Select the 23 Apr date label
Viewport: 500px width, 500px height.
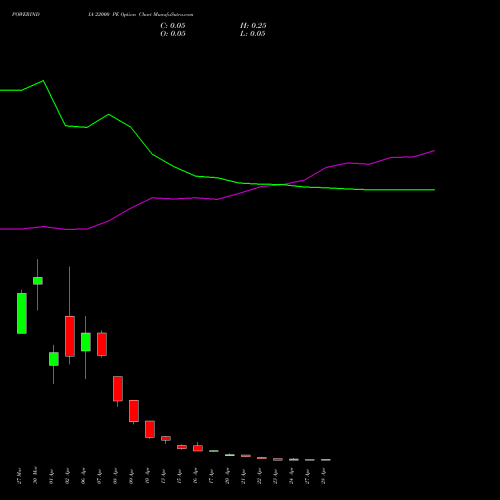[275, 476]
